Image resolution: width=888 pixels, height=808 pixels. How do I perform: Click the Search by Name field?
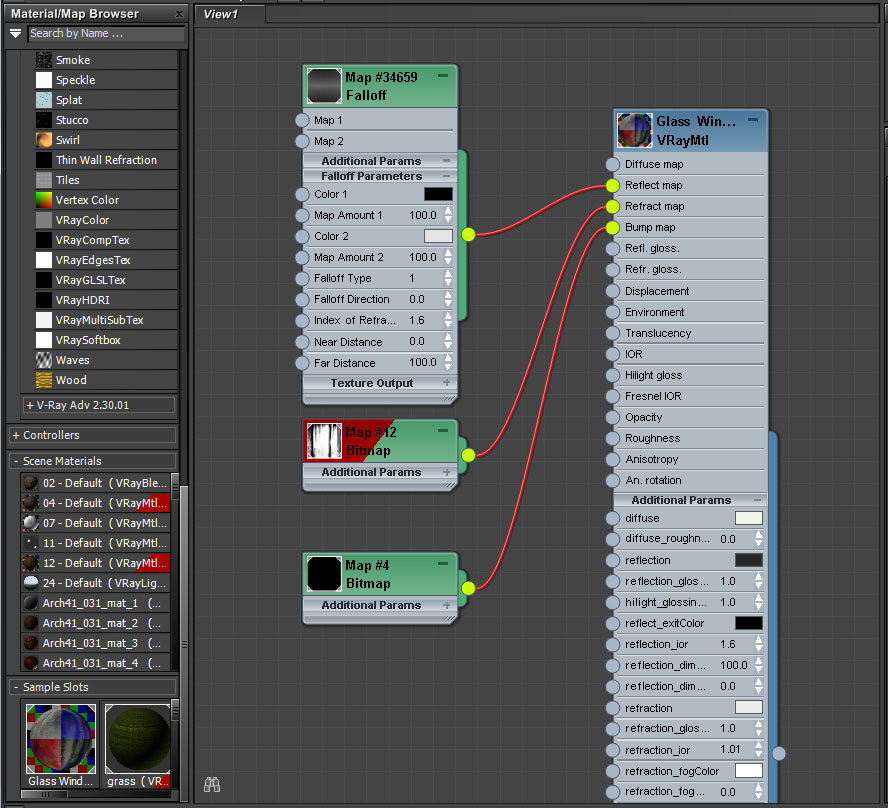[105, 34]
